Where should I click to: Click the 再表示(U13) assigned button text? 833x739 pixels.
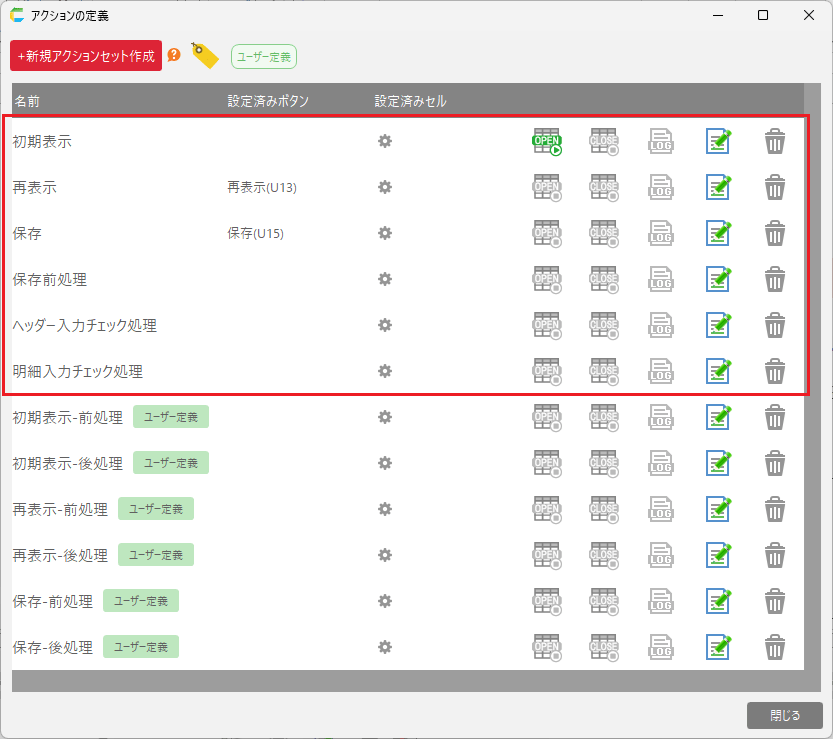262,188
